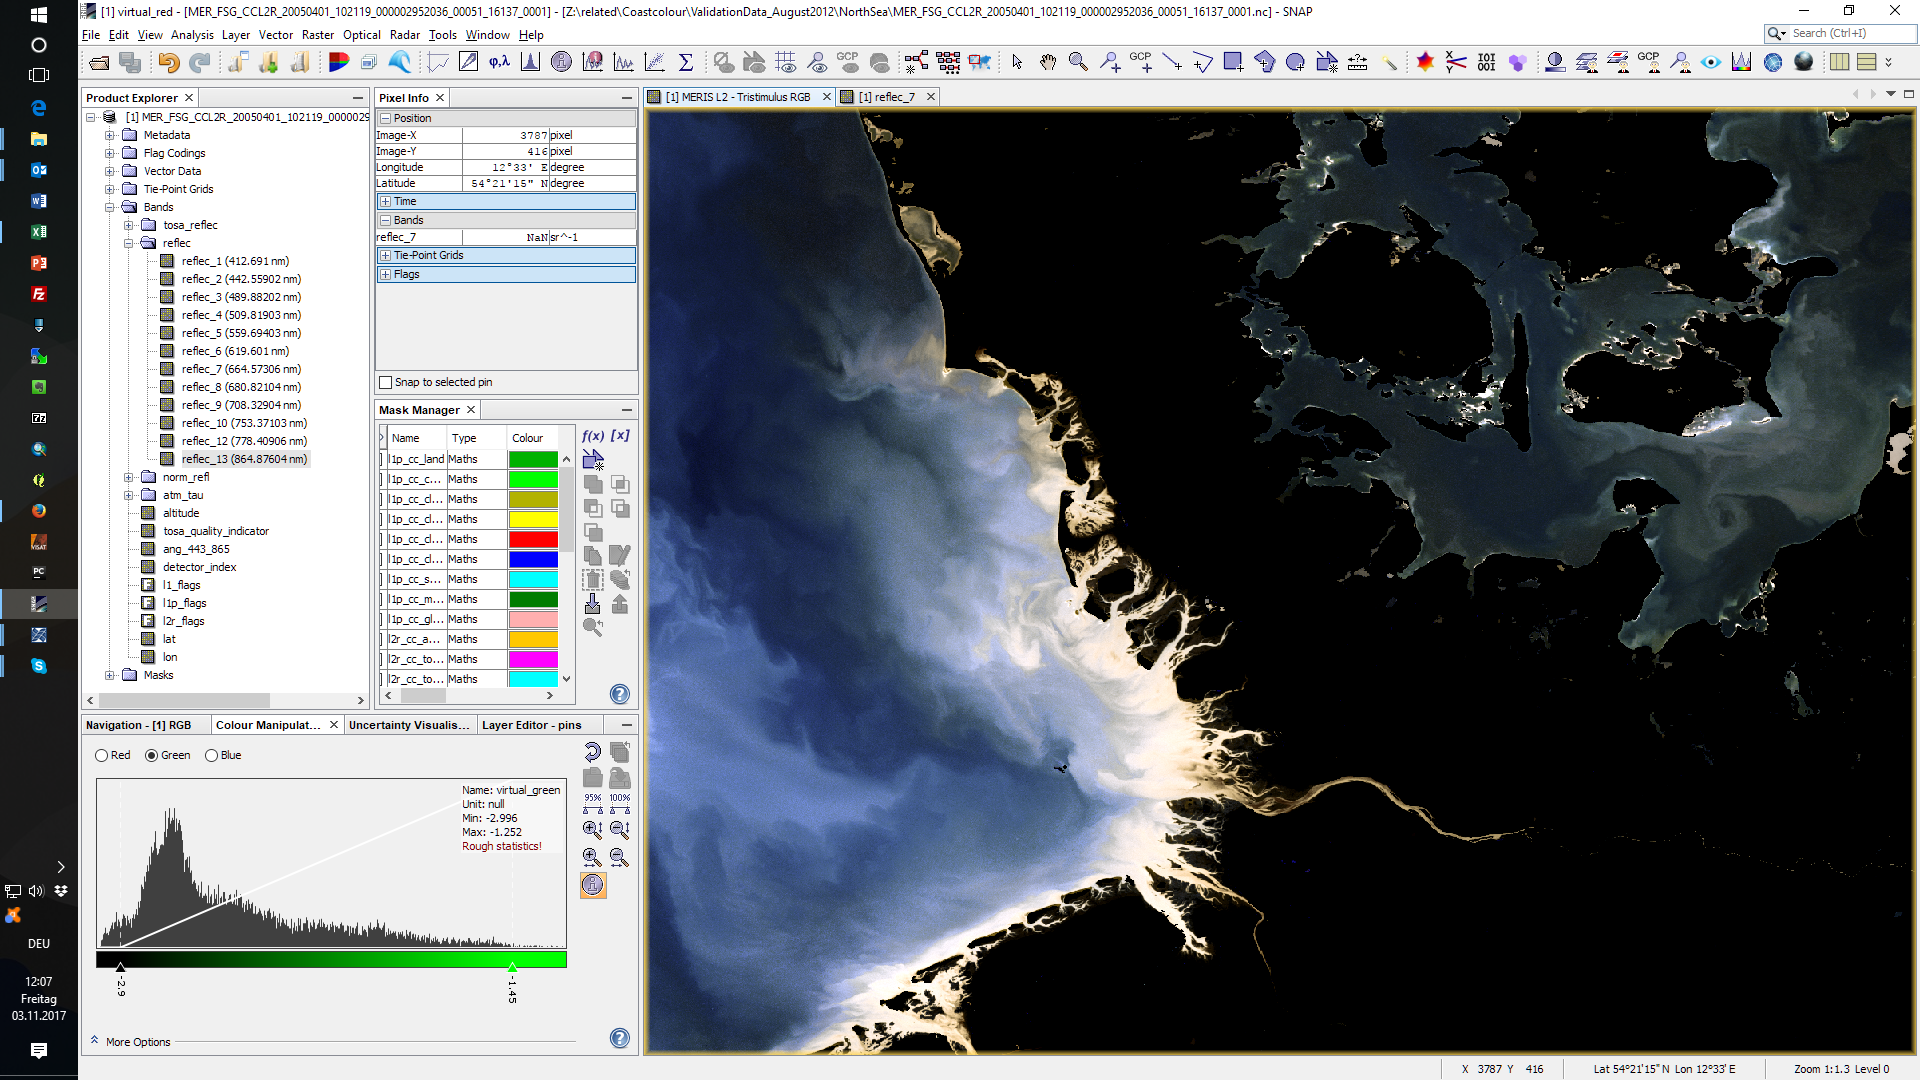This screenshot has width=1920, height=1080.
Task: Collapse the reflec band folder
Action: 128,242
